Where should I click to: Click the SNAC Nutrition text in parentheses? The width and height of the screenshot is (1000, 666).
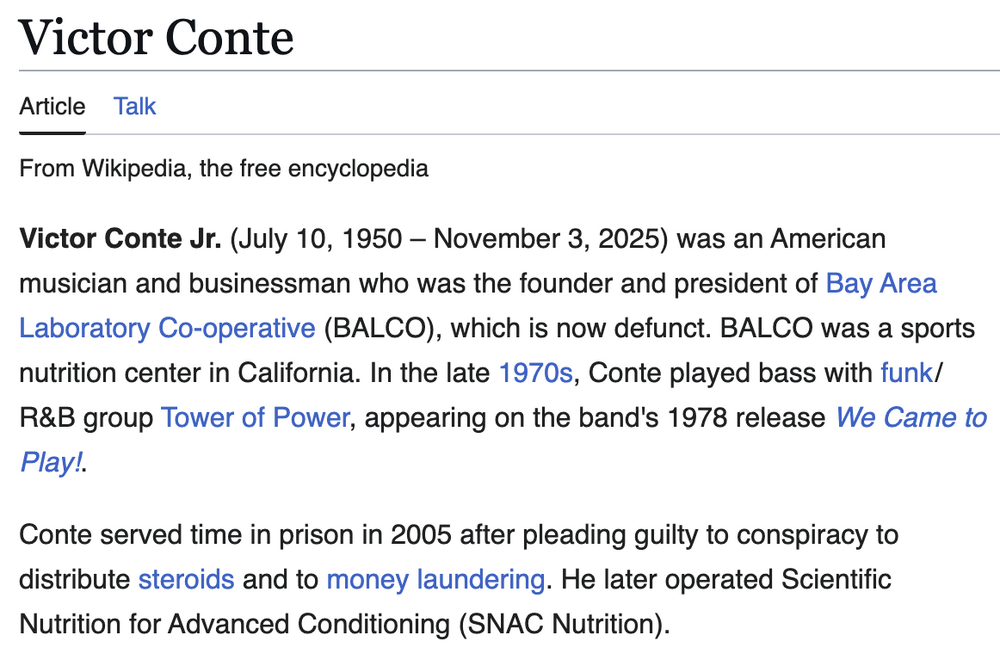click(562, 625)
